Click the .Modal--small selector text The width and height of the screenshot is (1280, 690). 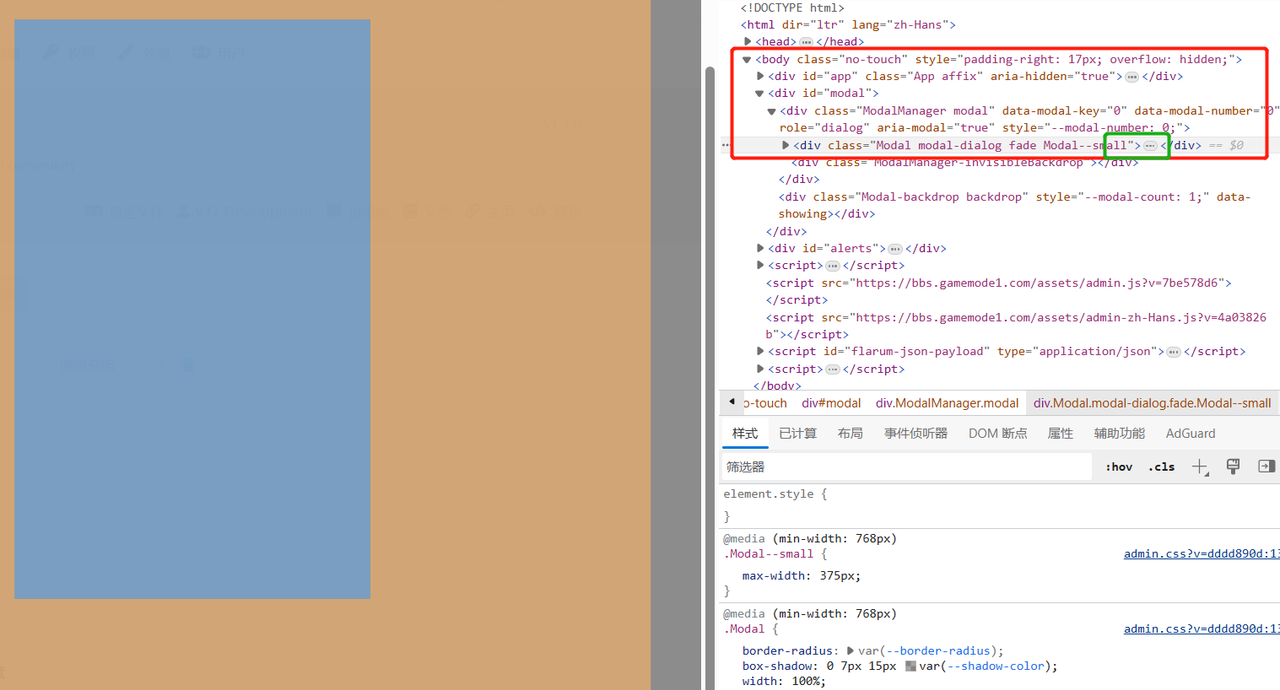point(770,554)
